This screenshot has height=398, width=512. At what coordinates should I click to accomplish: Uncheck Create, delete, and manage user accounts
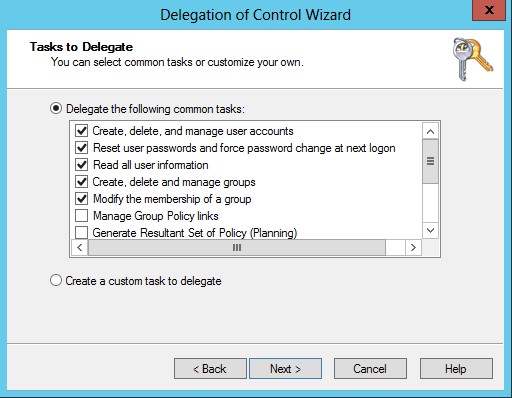tap(82, 131)
